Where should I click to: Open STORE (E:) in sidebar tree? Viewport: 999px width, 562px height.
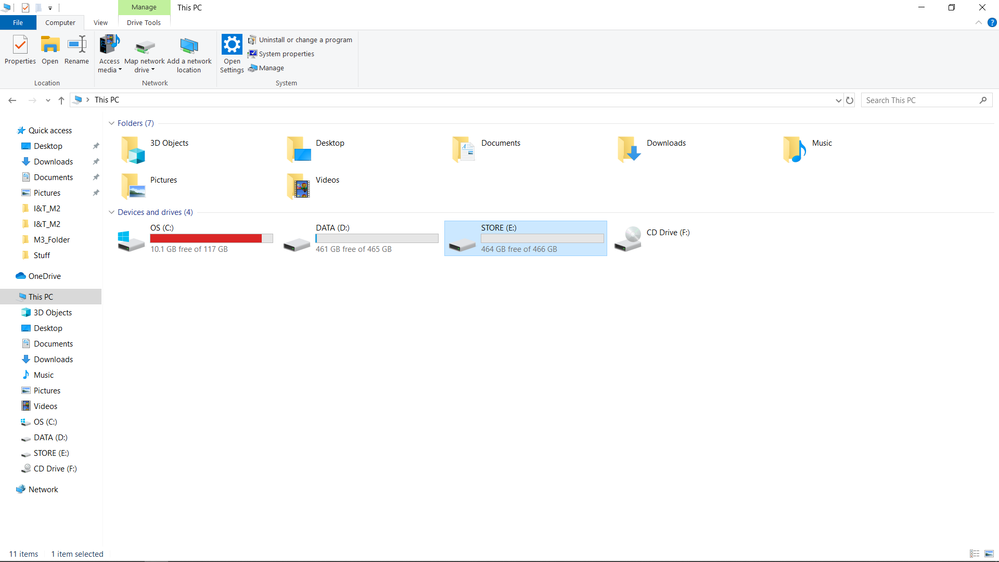pyautogui.click(x=45, y=453)
